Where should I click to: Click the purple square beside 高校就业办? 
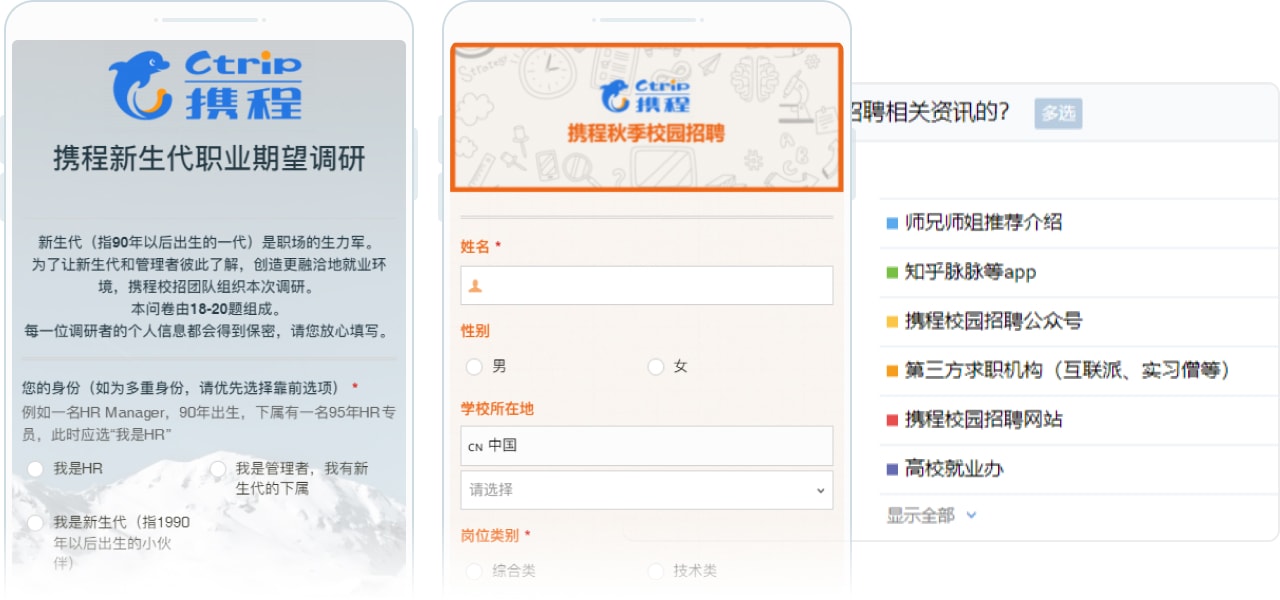892,469
